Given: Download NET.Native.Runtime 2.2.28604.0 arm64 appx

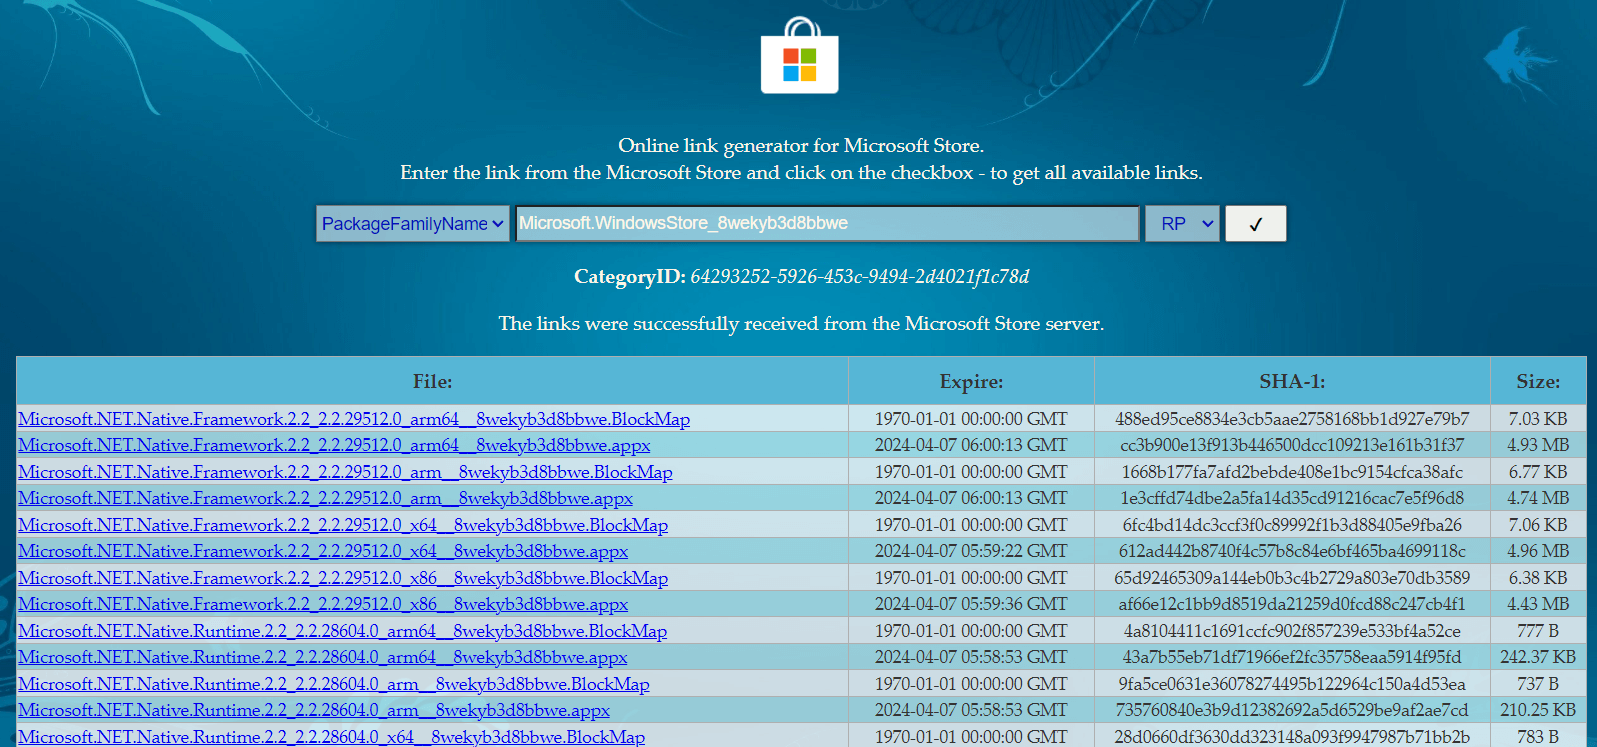Looking at the screenshot, I should (x=322, y=657).
